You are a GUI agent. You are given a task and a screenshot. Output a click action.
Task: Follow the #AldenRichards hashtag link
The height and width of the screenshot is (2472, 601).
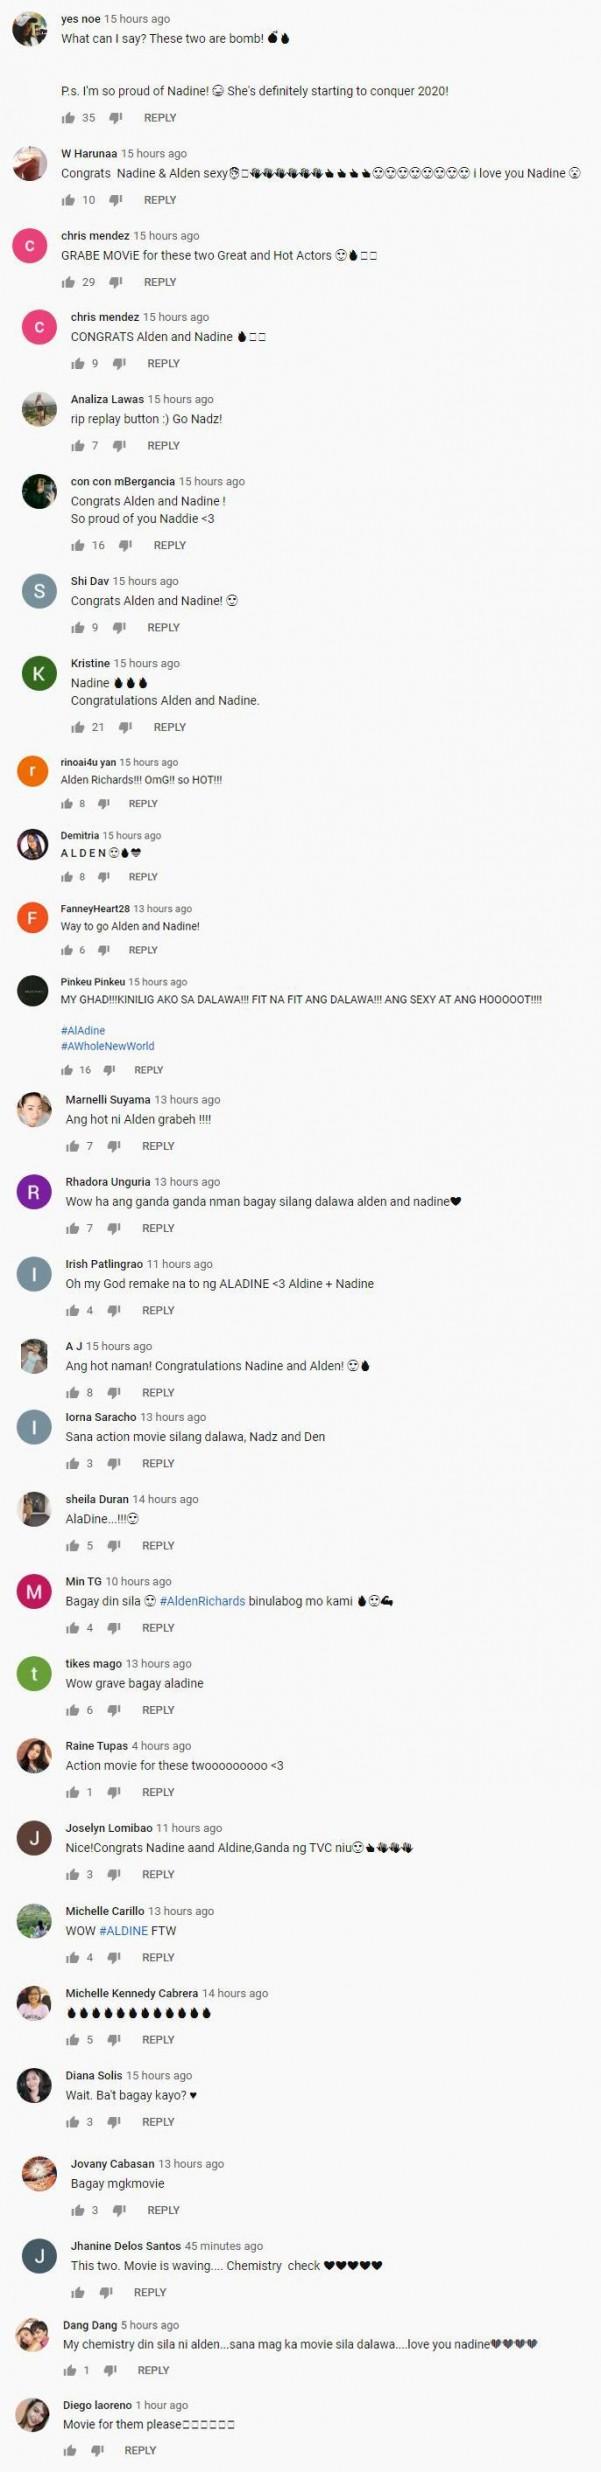[x=202, y=1601]
